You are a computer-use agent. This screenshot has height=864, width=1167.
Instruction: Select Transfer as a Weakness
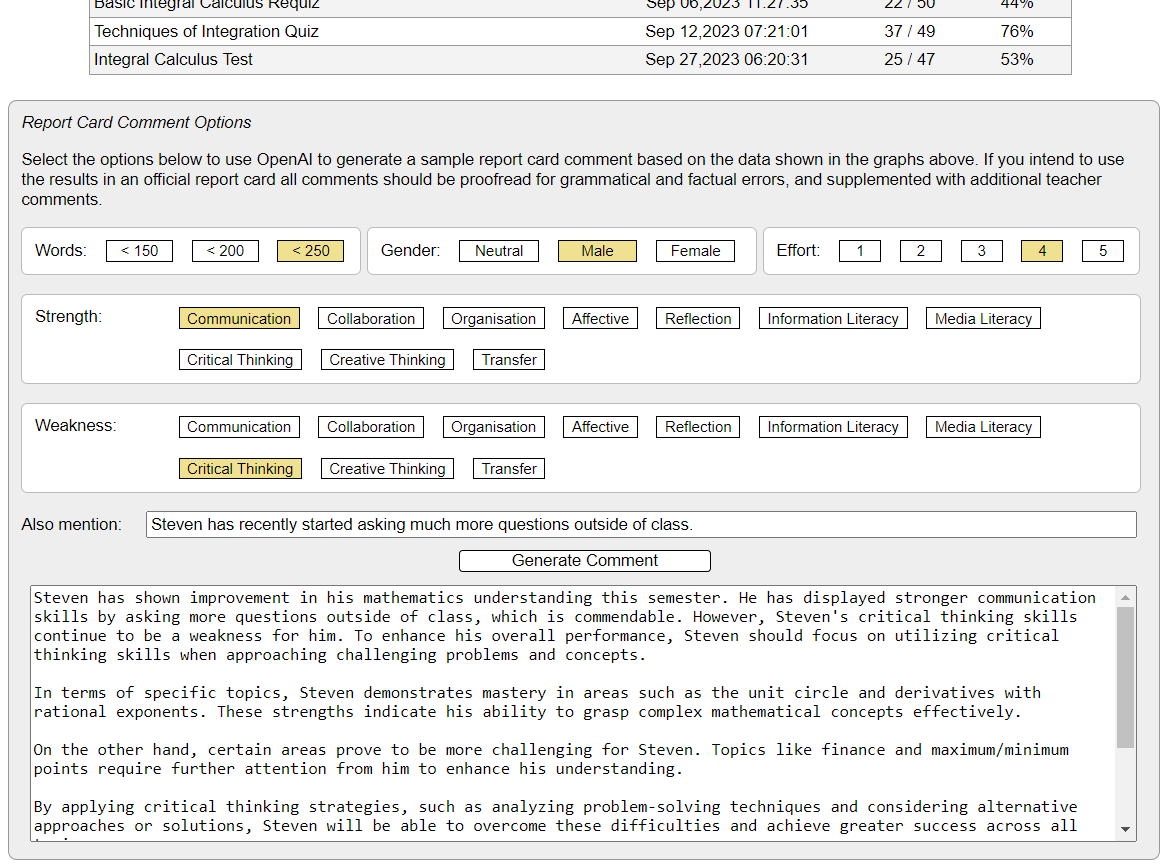tap(509, 468)
